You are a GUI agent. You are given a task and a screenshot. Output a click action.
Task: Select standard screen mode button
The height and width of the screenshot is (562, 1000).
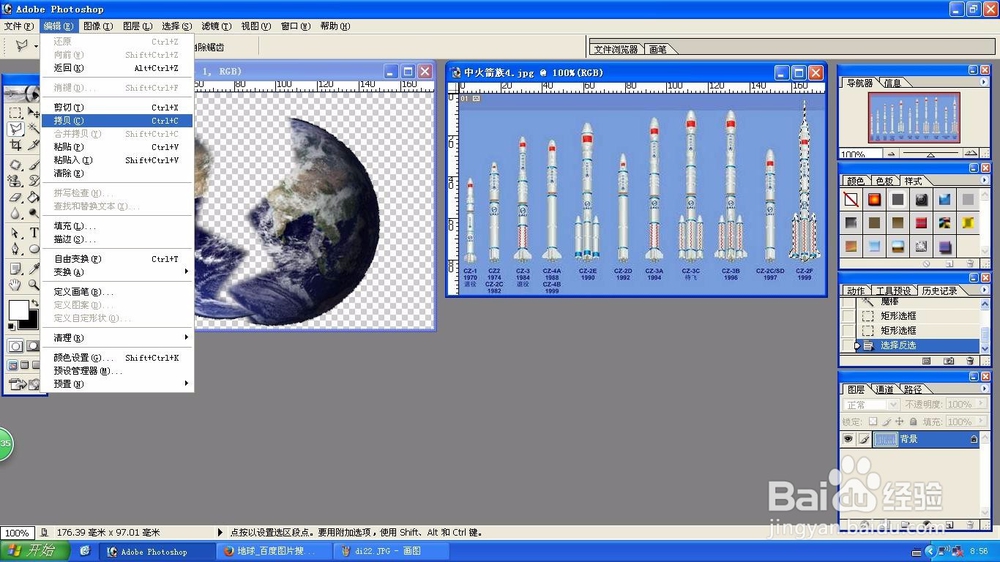pyautogui.click(x=12, y=365)
